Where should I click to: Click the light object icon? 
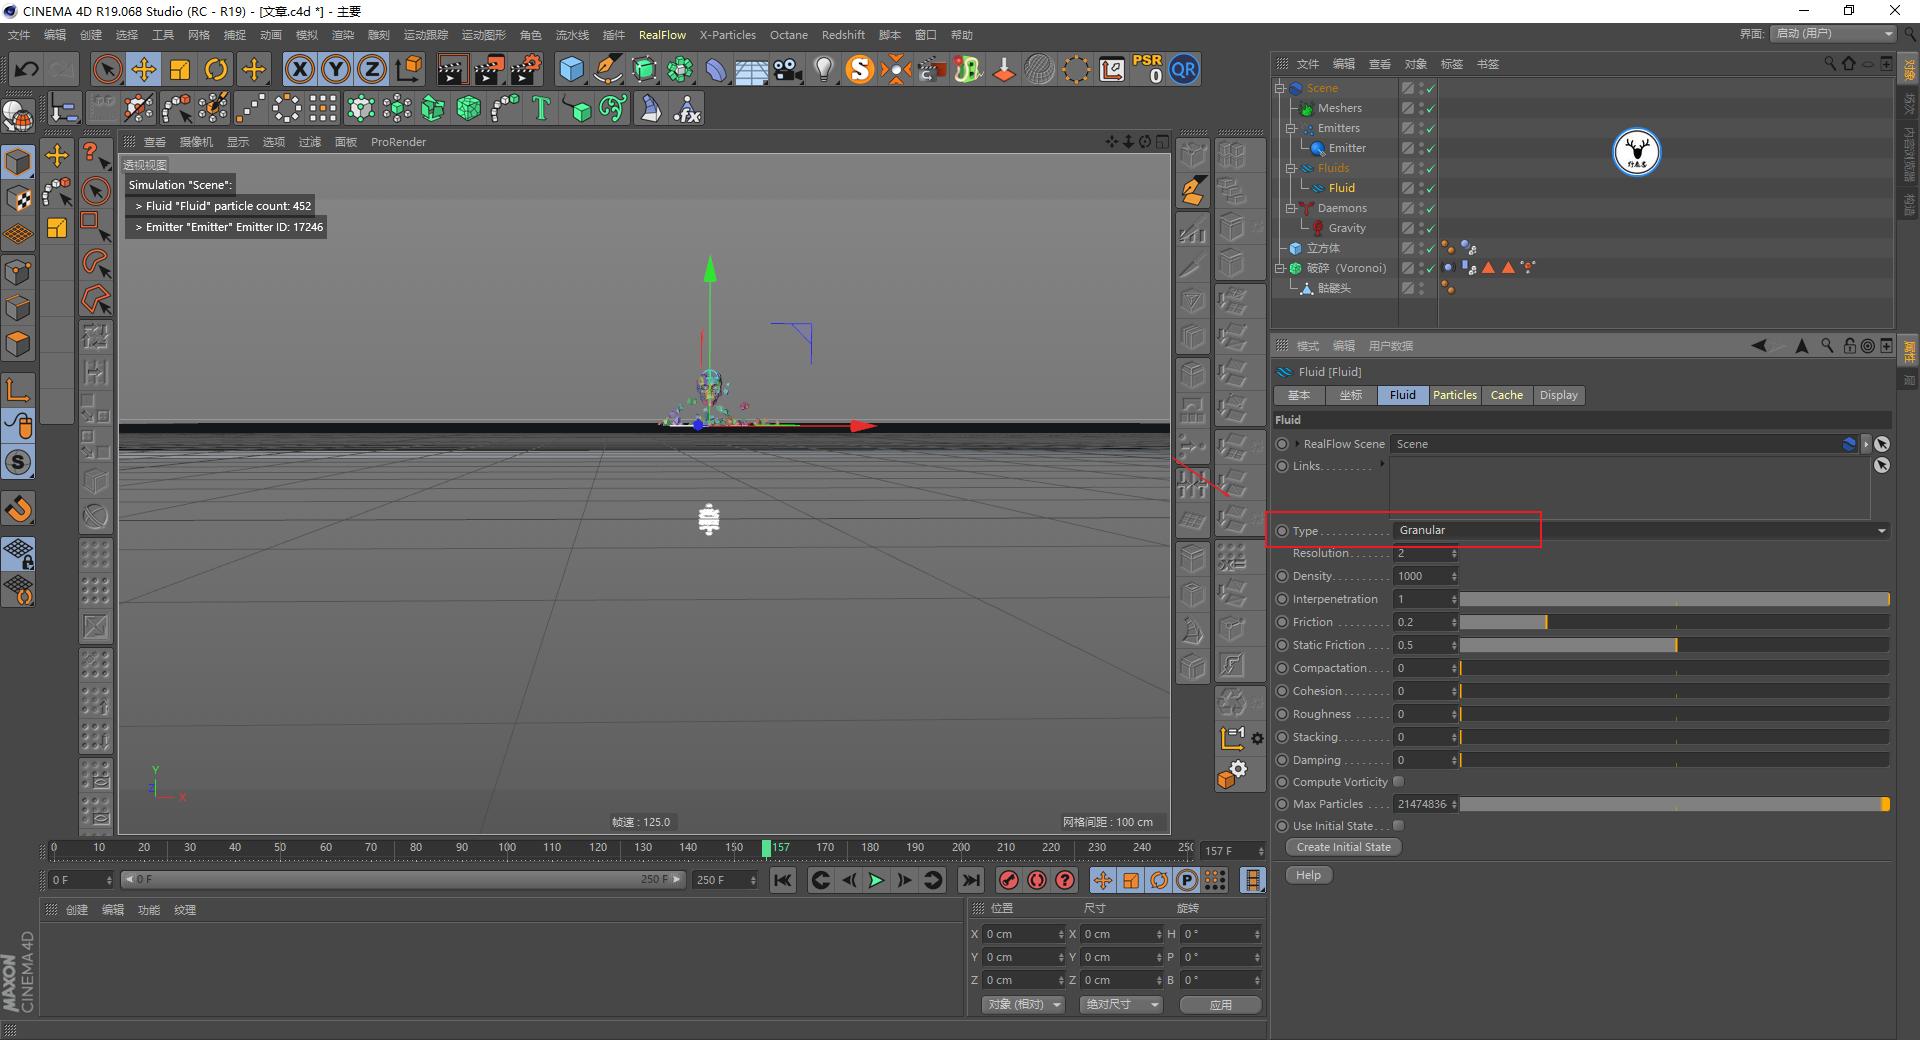[x=823, y=69]
